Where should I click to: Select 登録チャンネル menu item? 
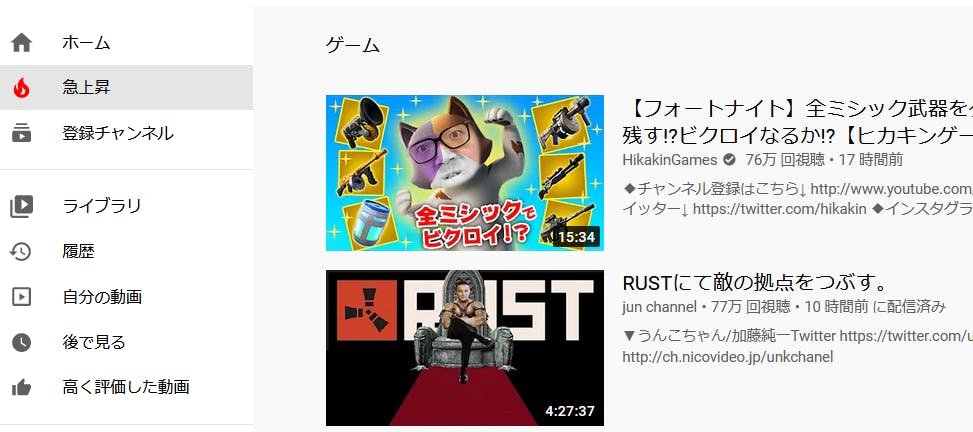[x=127, y=133]
